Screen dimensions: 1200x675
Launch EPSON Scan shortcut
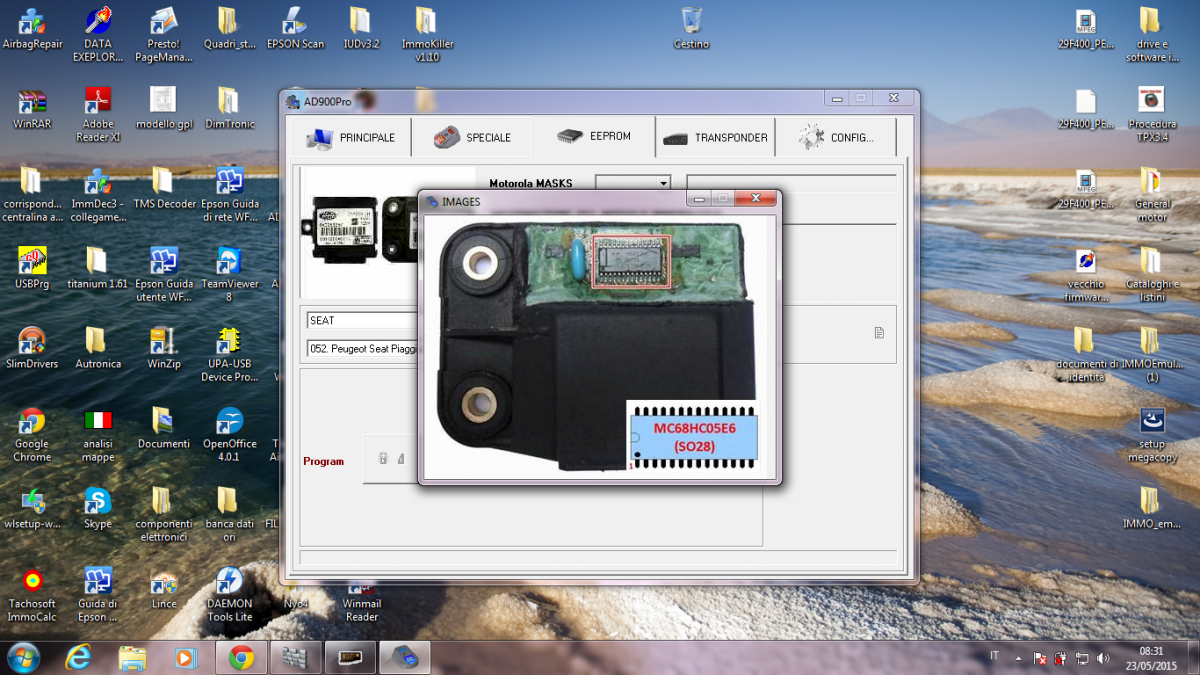pyautogui.click(x=295, y=29)
